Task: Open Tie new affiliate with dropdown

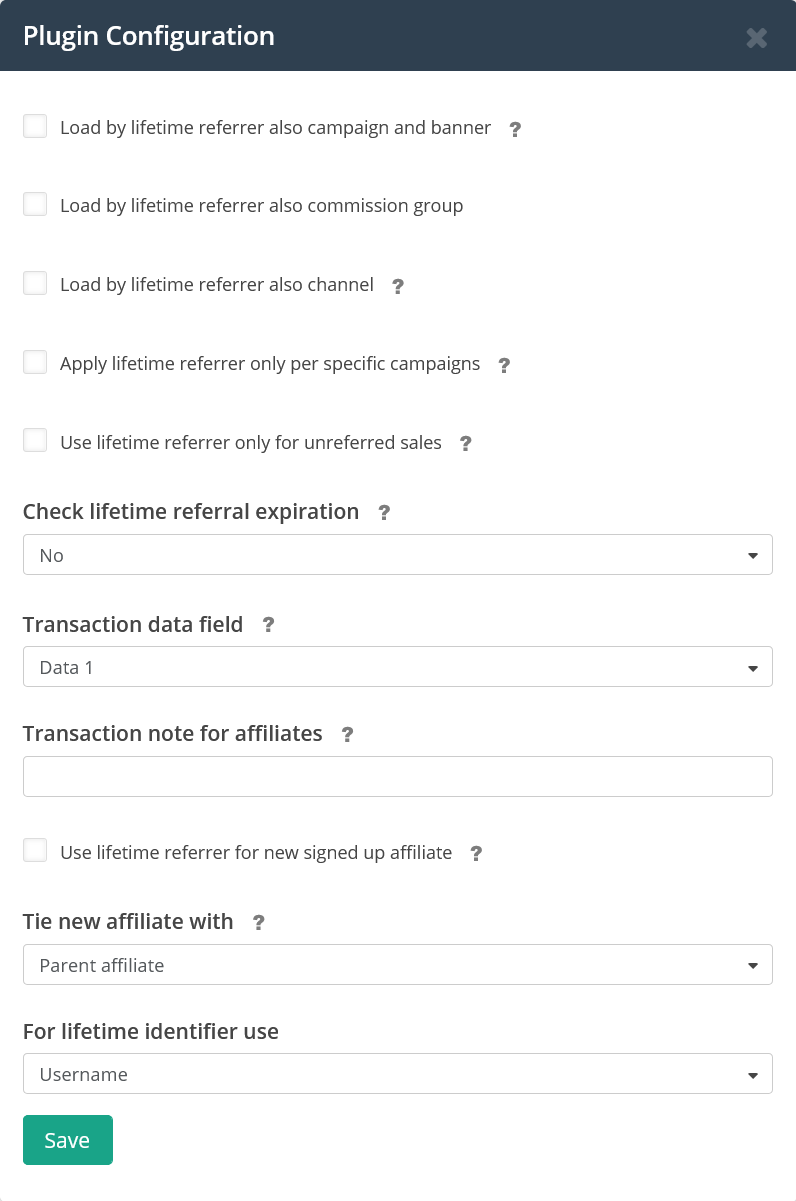Action: (x=397, y=965)
